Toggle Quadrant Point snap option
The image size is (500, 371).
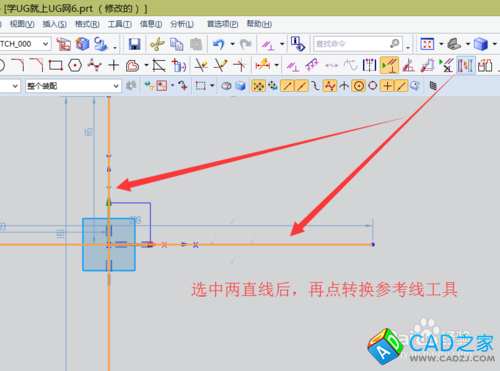click(373, 86)
